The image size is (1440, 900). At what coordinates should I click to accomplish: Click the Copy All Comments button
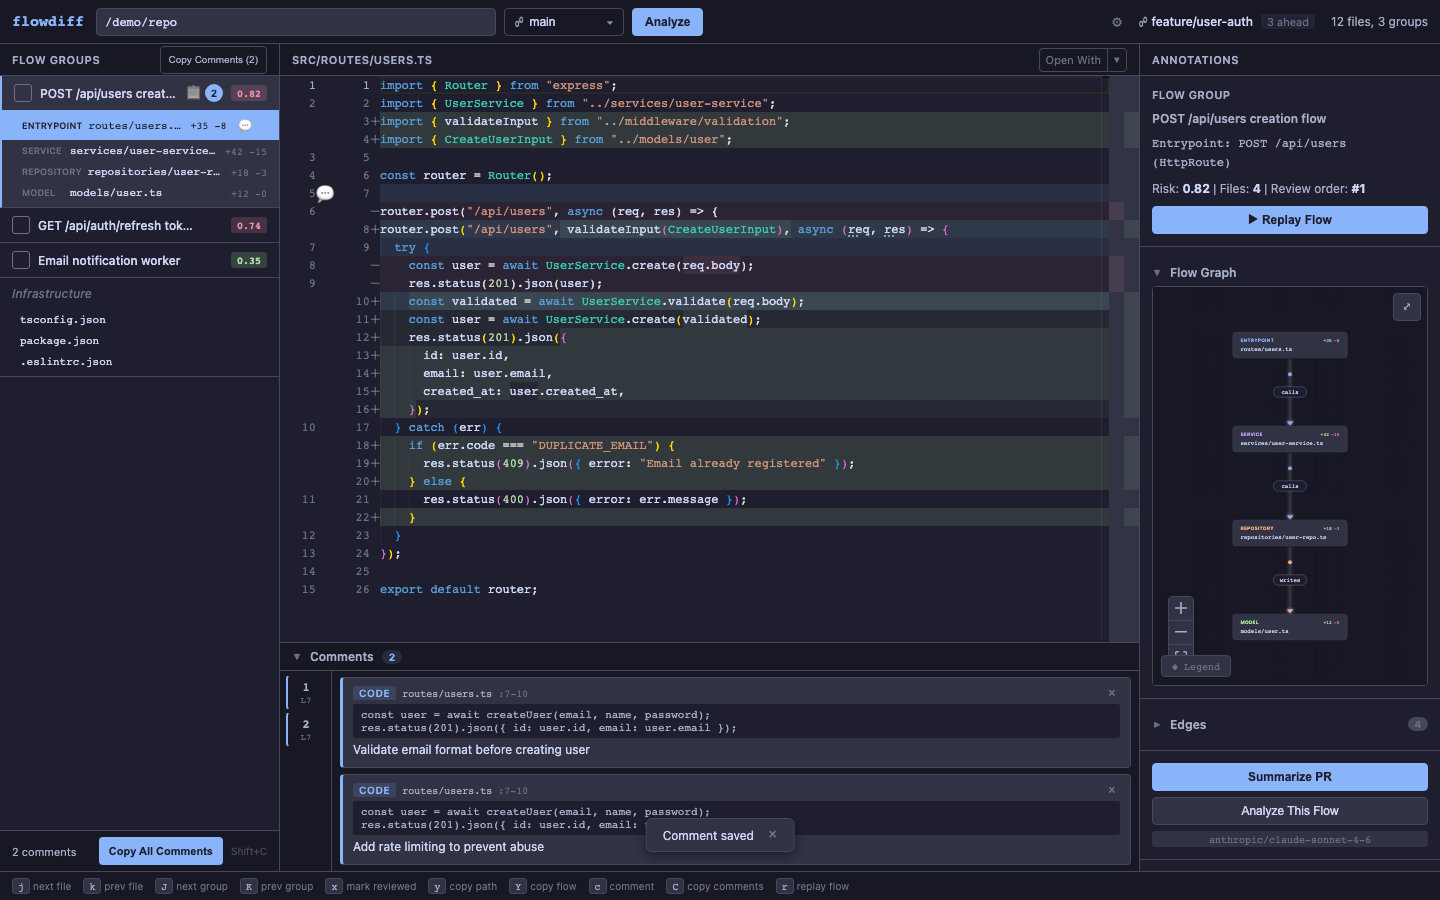tap(161, 851)
